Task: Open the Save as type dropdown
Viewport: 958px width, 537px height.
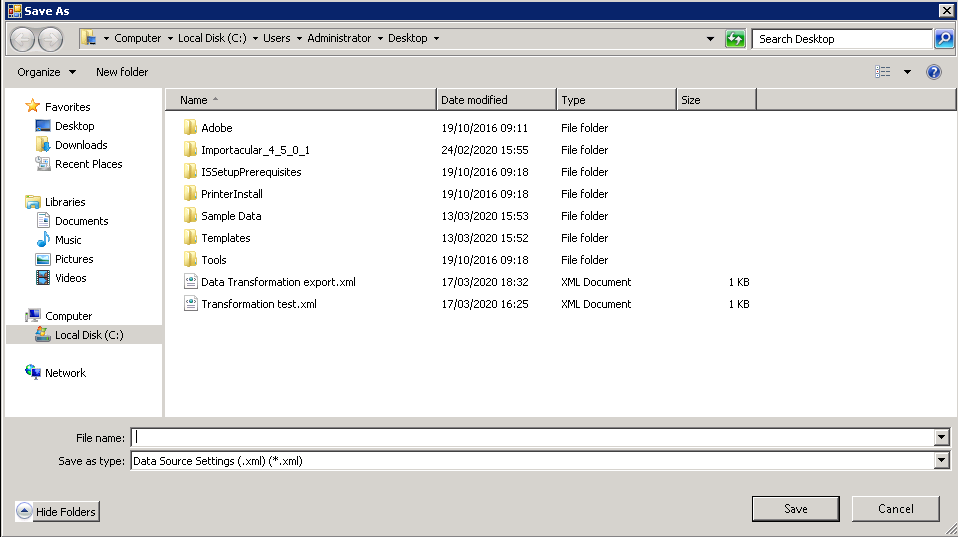Action: (x=941, y=461)
